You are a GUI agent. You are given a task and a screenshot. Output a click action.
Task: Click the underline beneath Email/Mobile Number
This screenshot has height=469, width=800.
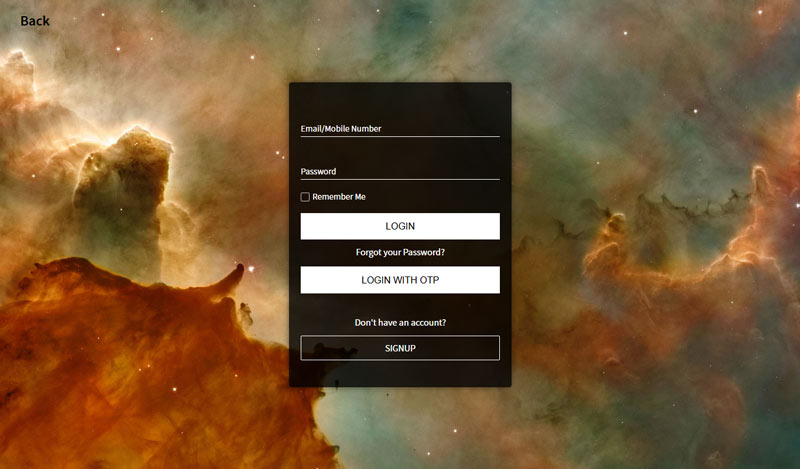(x=400, y=136)
